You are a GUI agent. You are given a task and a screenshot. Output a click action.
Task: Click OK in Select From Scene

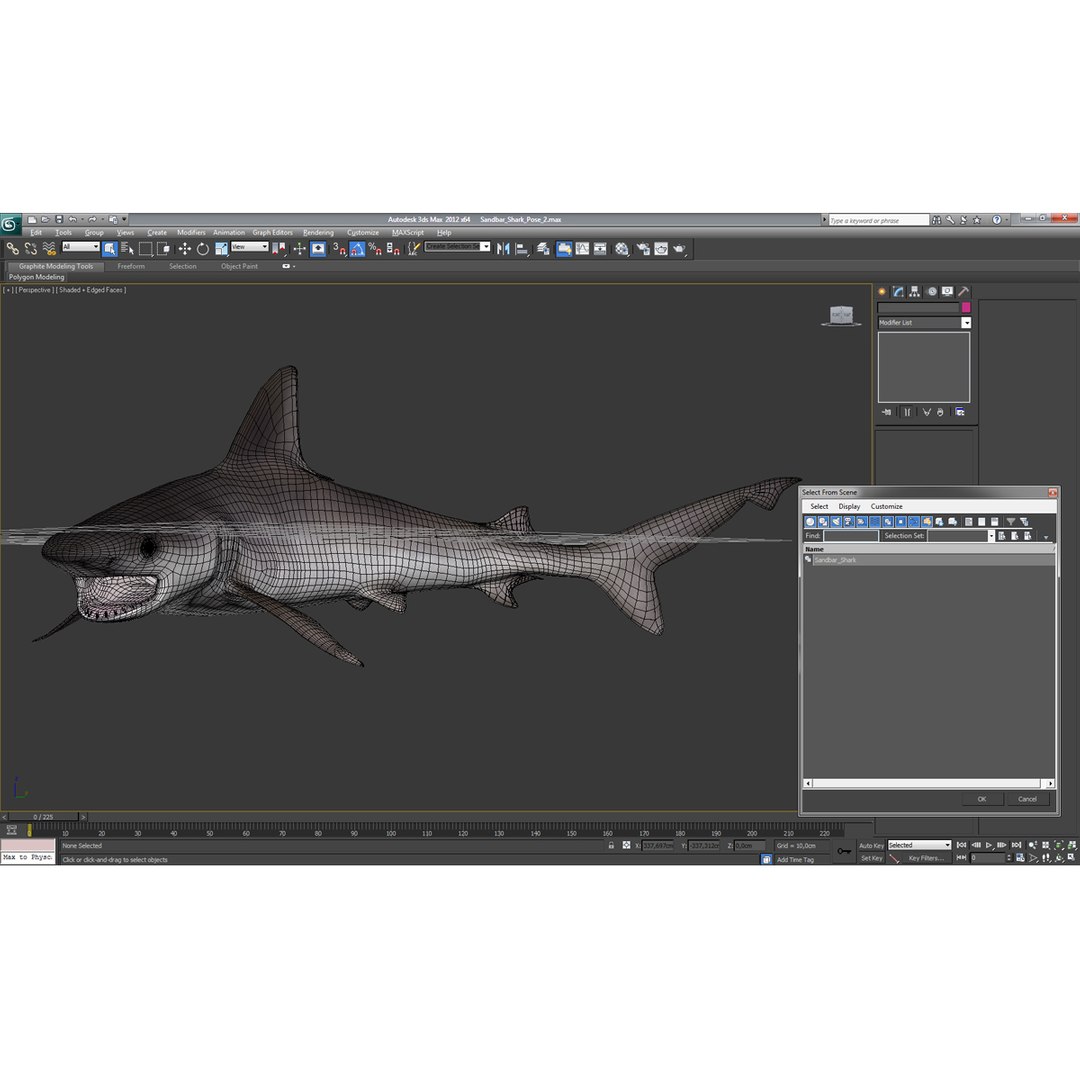982,799
